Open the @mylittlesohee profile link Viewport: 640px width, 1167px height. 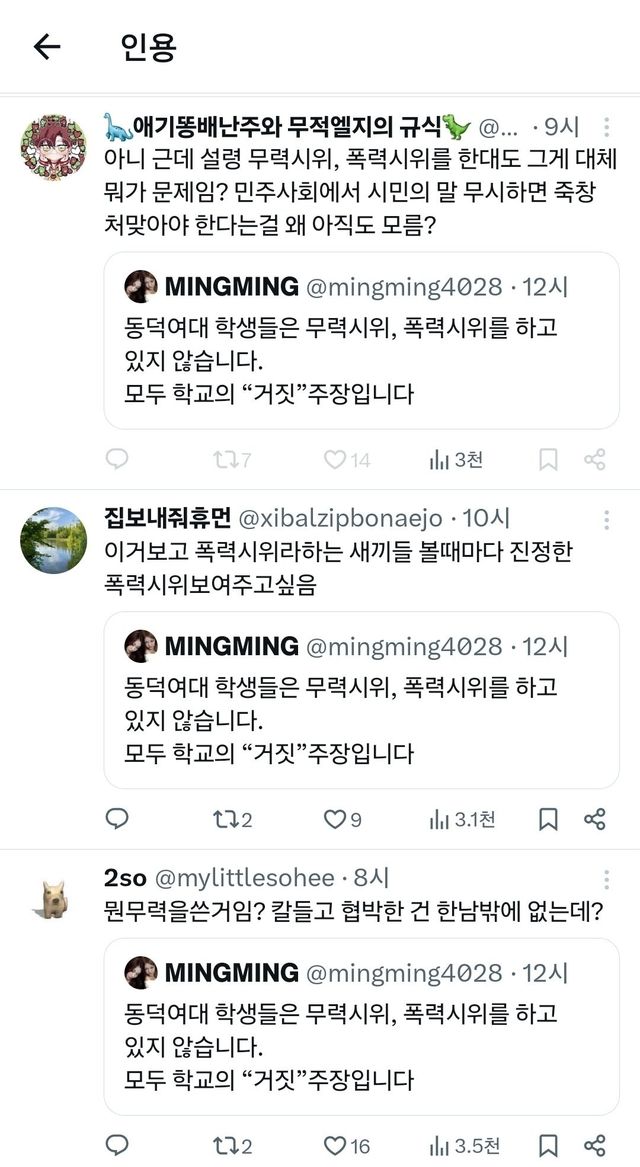[x=243, y=879]
